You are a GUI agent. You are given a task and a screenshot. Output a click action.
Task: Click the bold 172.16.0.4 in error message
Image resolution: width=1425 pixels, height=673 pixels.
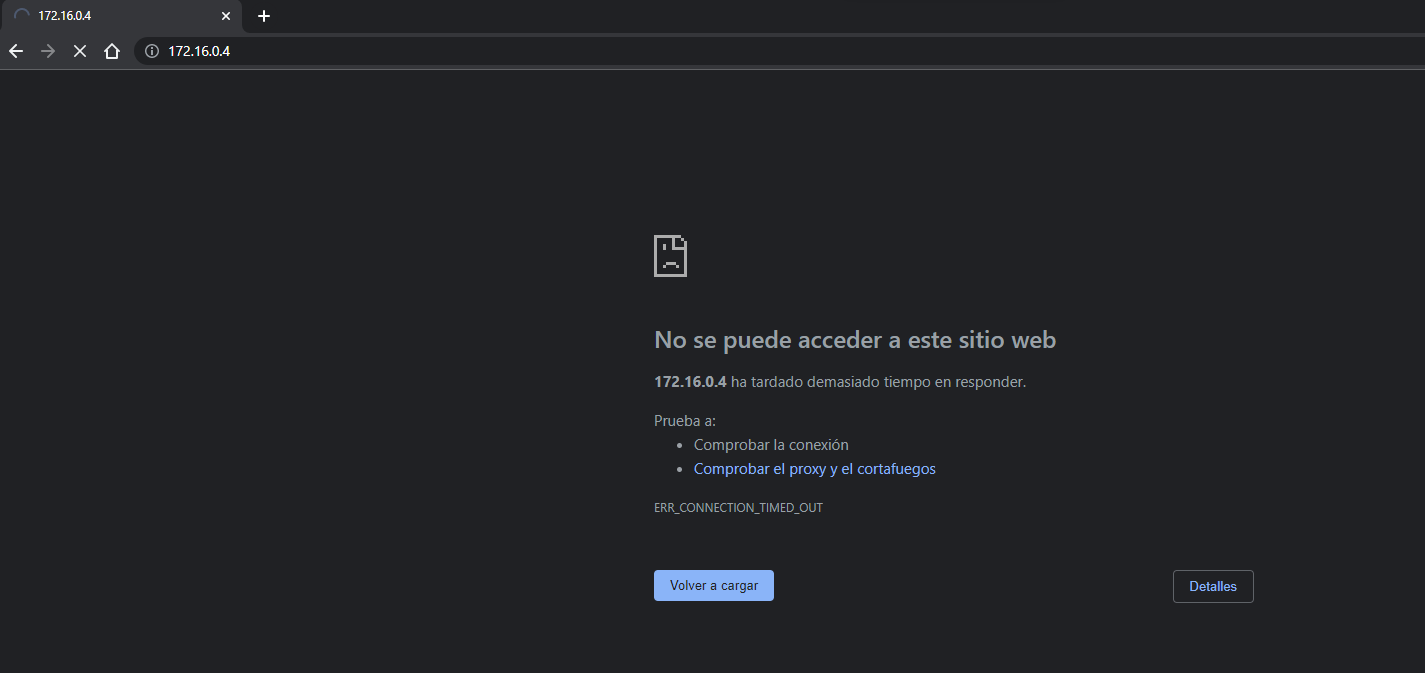pyautogui.click(x=690, y=382)
